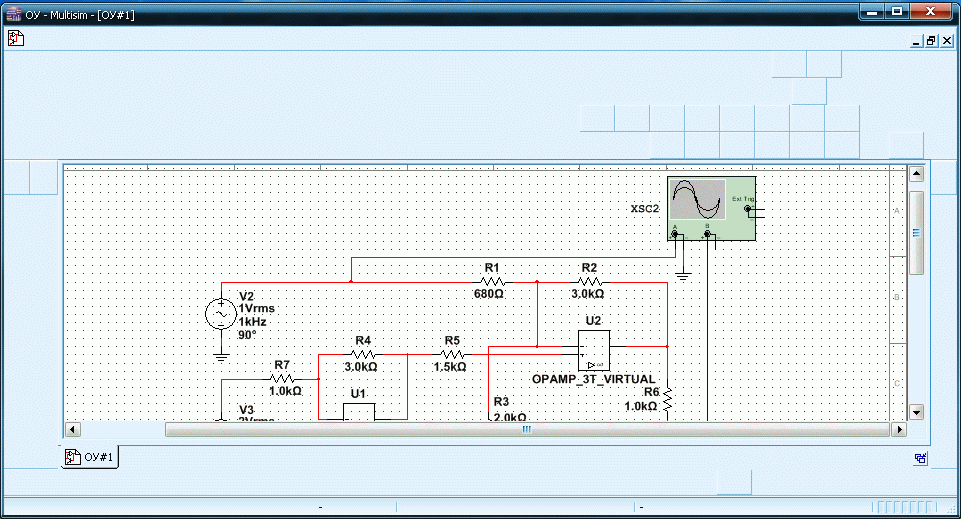The width and height of the screenshot is (961, 519).
Task: Click the ground symbol below V2
Action: click(221, 353)
